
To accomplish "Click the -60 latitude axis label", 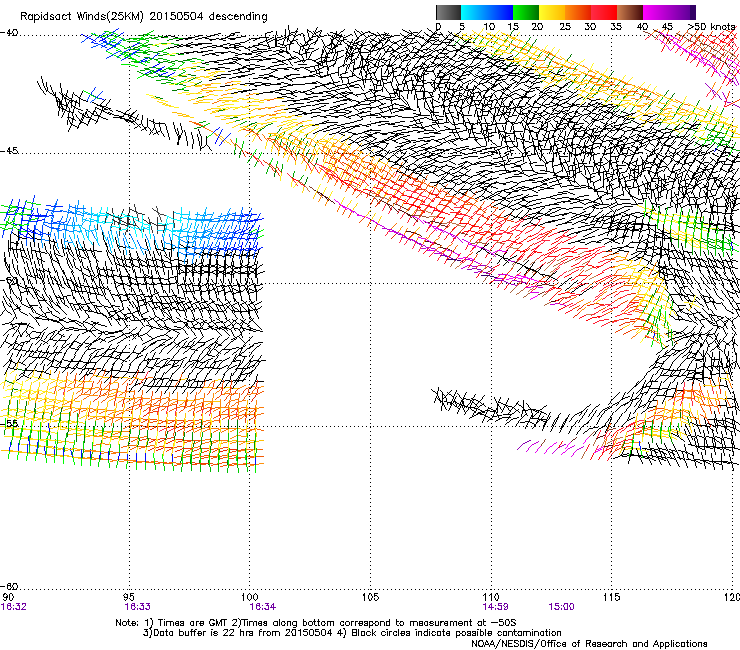I will (x=10, y=586).
